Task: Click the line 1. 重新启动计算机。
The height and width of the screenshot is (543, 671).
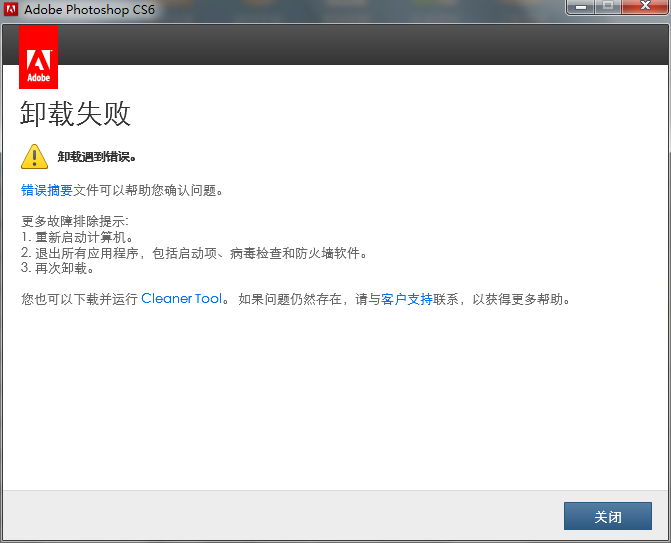Action: (x=77, y=237)
